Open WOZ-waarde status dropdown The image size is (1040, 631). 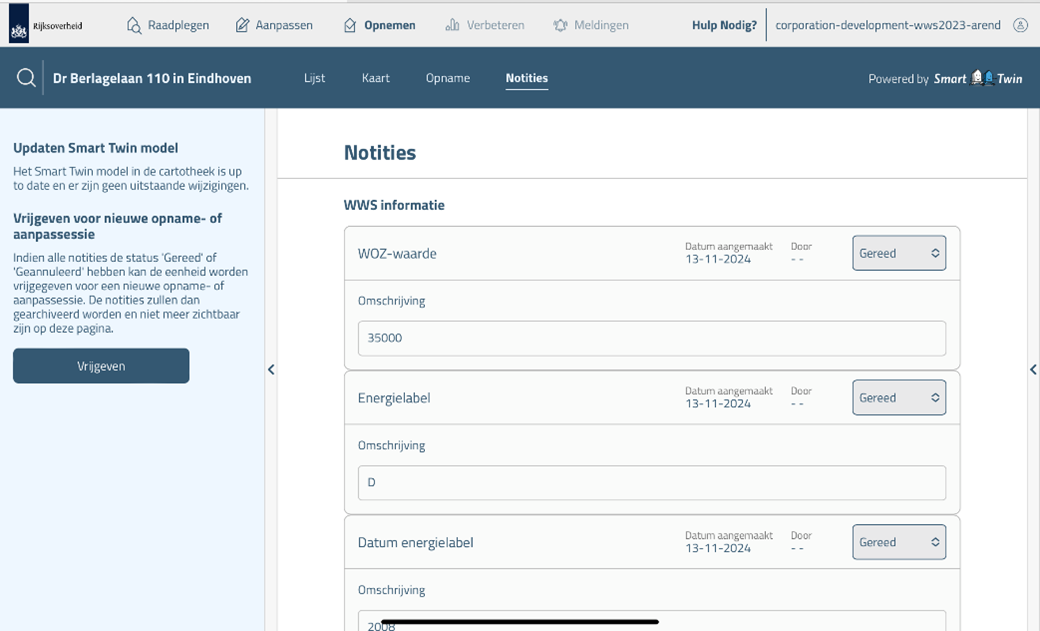[x=898, y=253]
